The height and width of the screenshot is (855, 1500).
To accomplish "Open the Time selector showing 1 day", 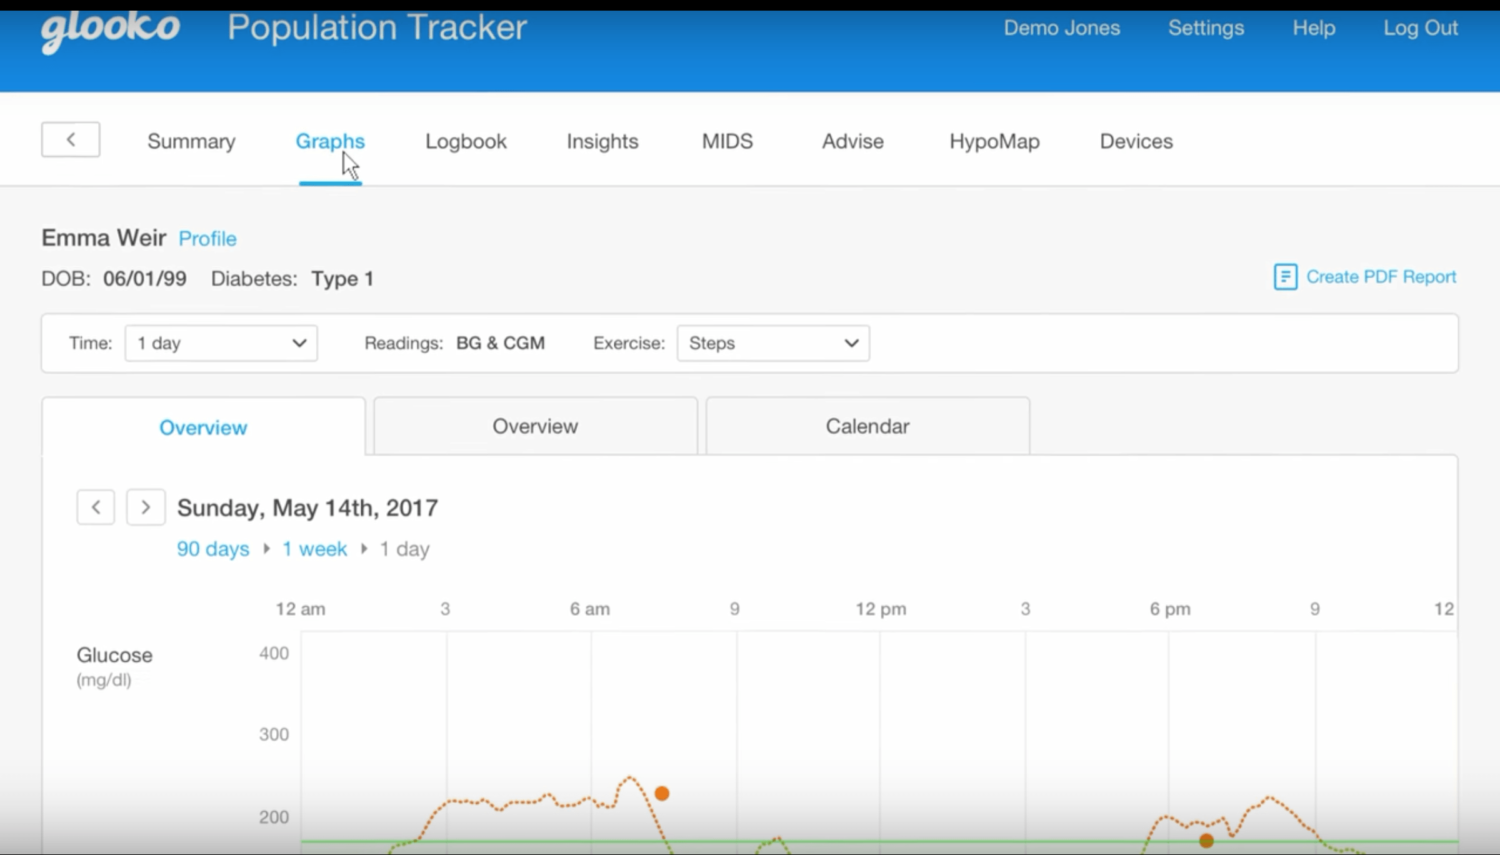I will click(x=220, y=343).
